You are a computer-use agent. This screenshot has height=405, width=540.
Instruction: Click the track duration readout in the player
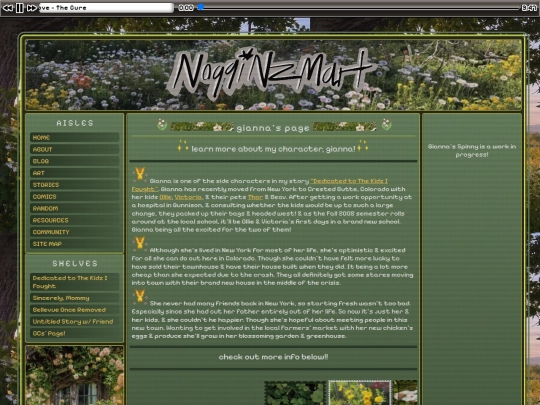point(529,8)
